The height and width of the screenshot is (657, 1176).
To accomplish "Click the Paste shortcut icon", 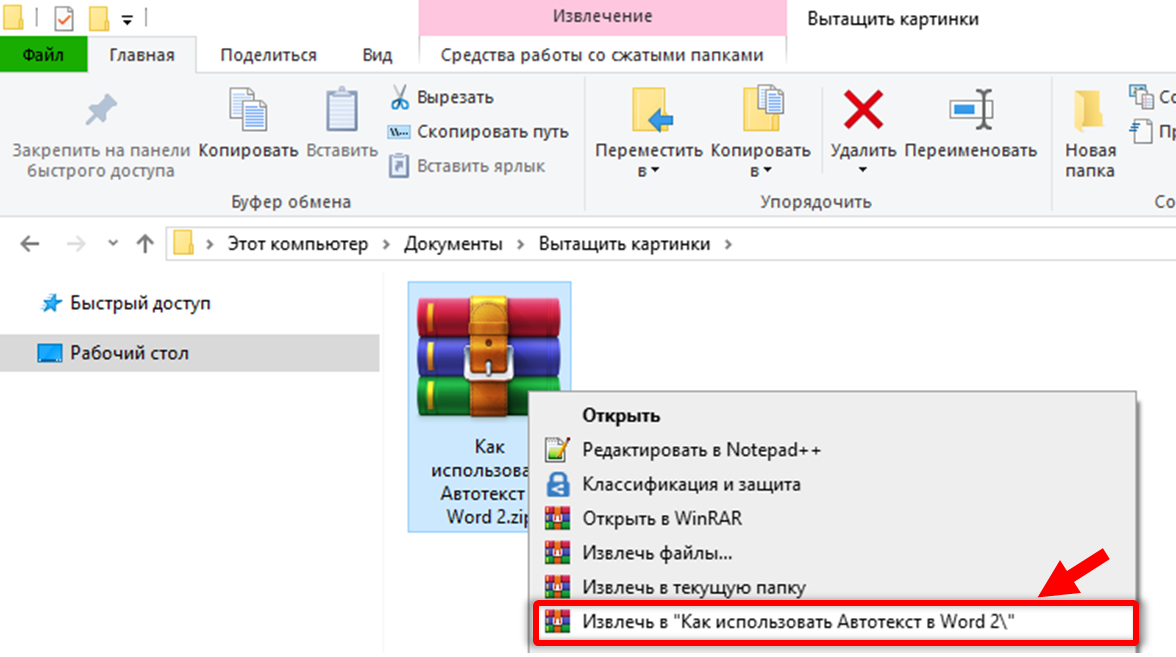I will pos(399,166).
